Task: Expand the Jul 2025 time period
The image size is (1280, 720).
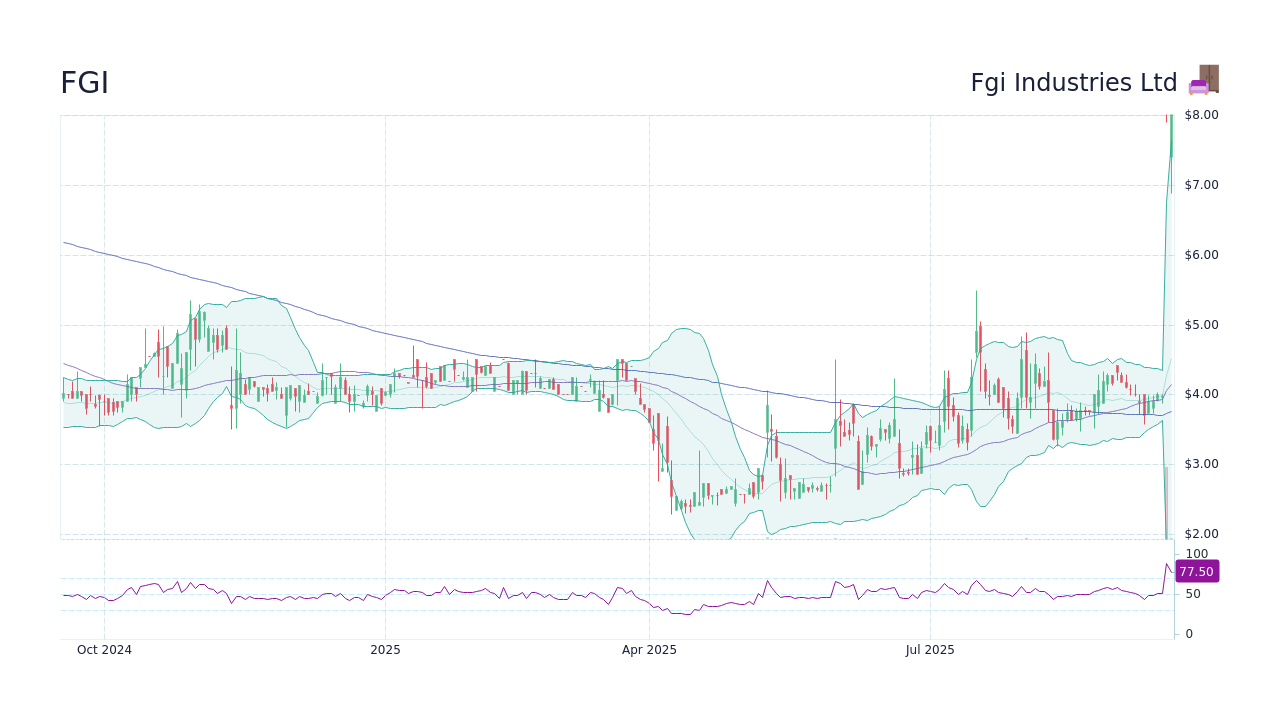Action: pyautogui.click(x=929, y=649)
